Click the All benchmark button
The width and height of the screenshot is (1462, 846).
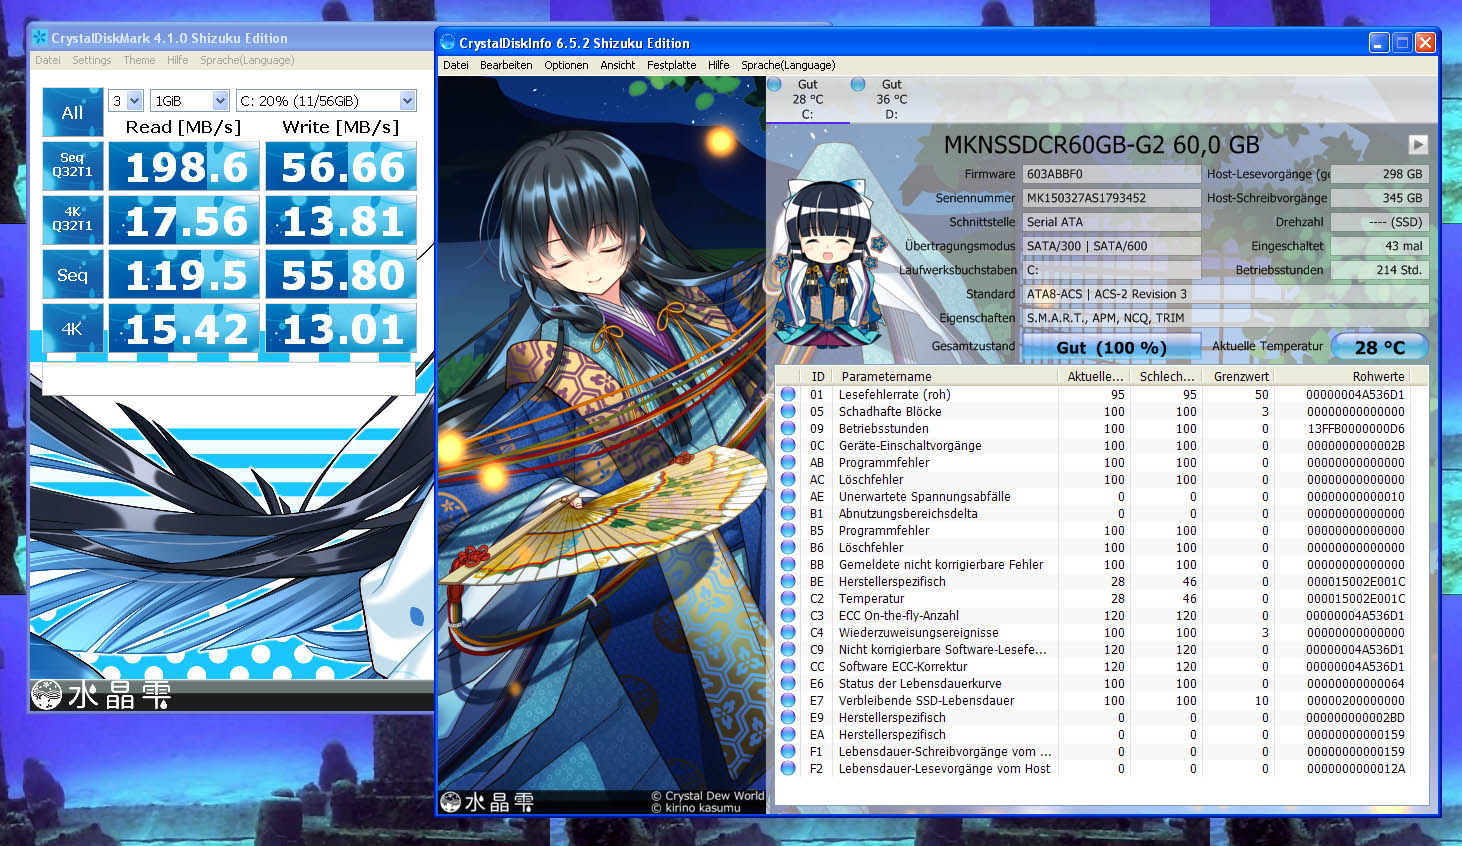(73, 113)
